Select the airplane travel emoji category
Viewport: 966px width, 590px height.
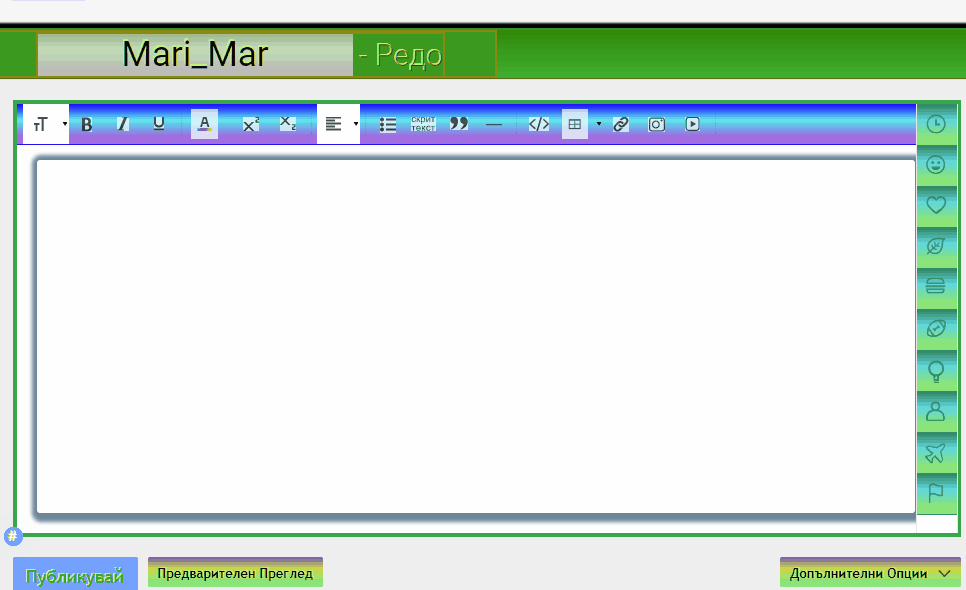(x=936, y=453)
